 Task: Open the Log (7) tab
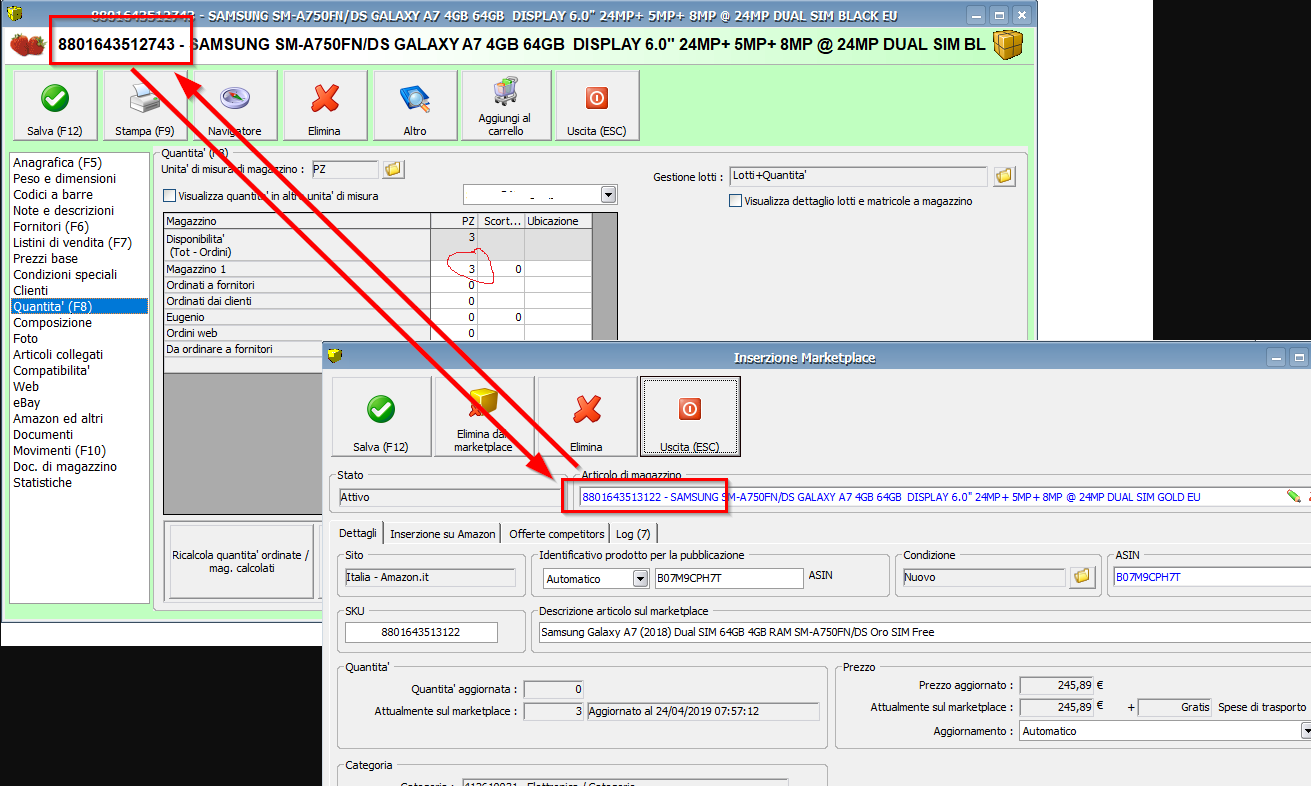[x=633, y=534]
